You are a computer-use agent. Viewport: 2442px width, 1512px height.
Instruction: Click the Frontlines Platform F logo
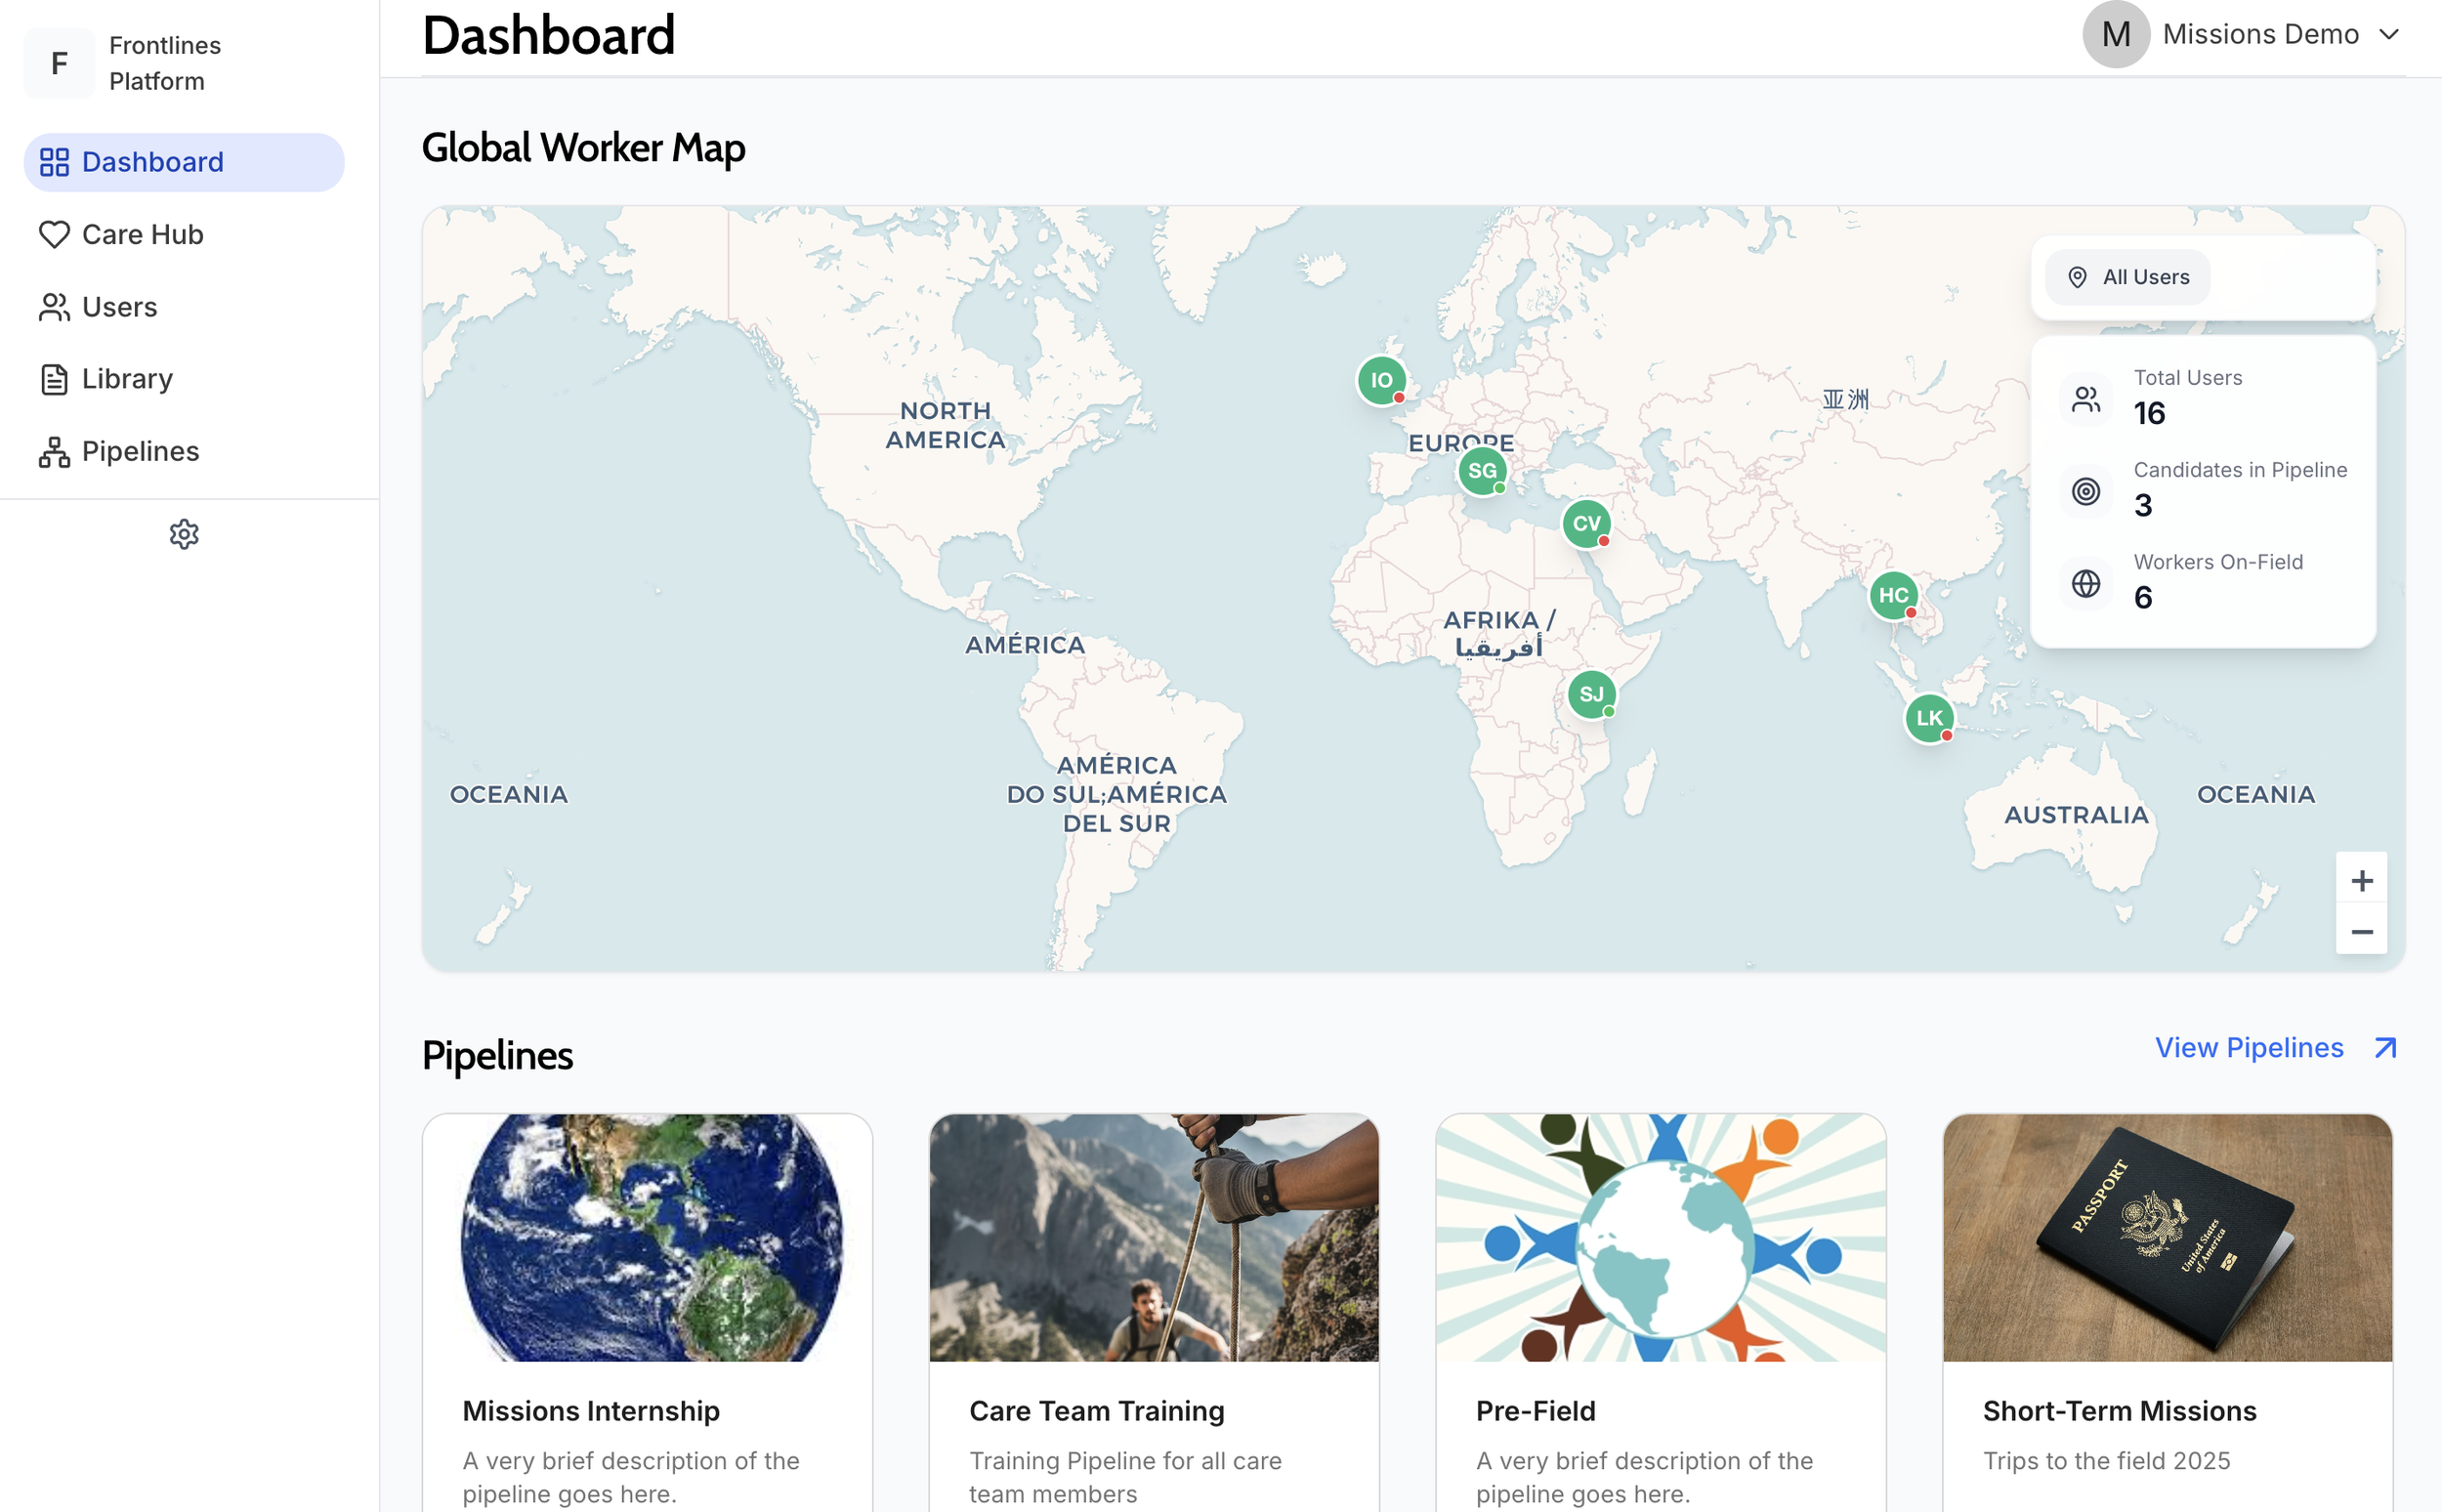click(59, 63)
